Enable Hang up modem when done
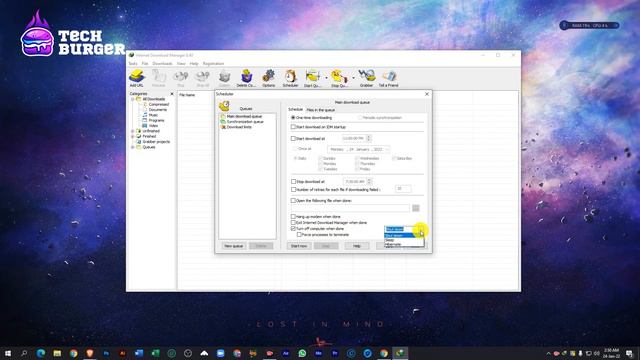Screen dimensions: 640x360 (293, 216)
